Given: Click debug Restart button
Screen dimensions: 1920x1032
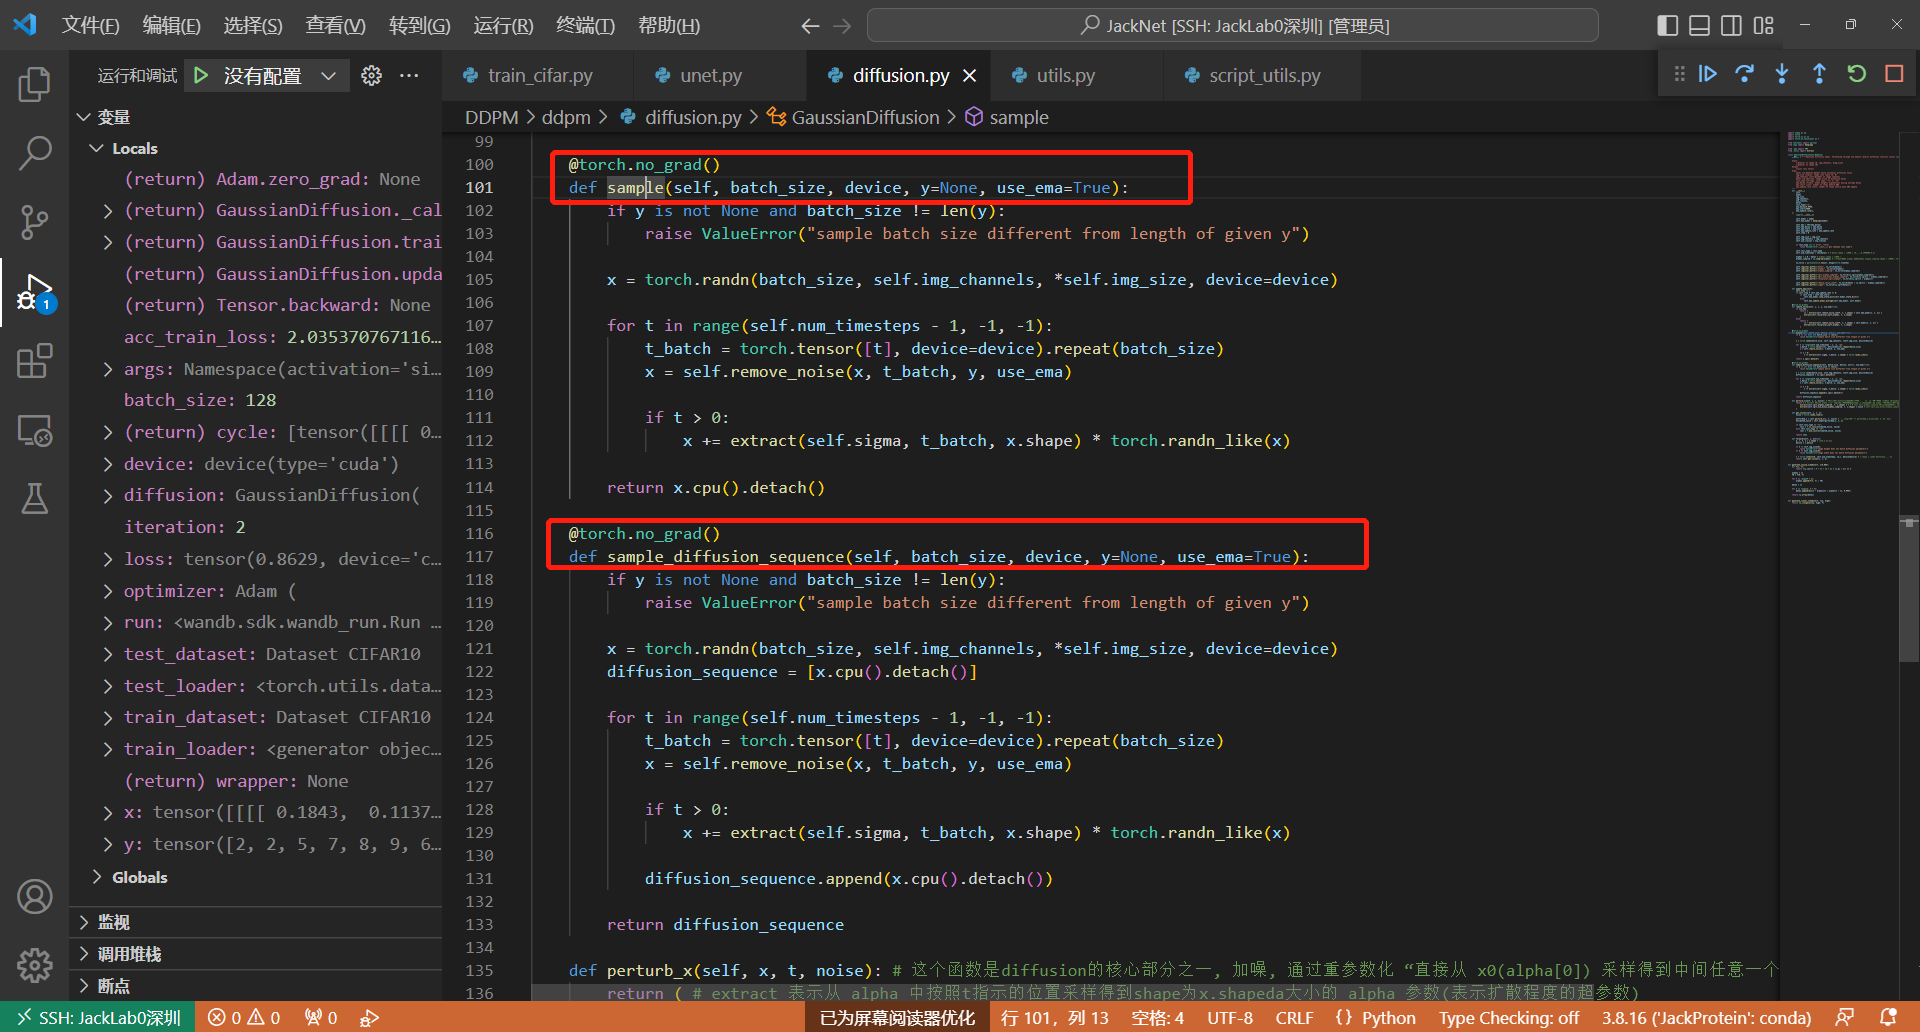Looking at the screenshot, I should 1857,74.
